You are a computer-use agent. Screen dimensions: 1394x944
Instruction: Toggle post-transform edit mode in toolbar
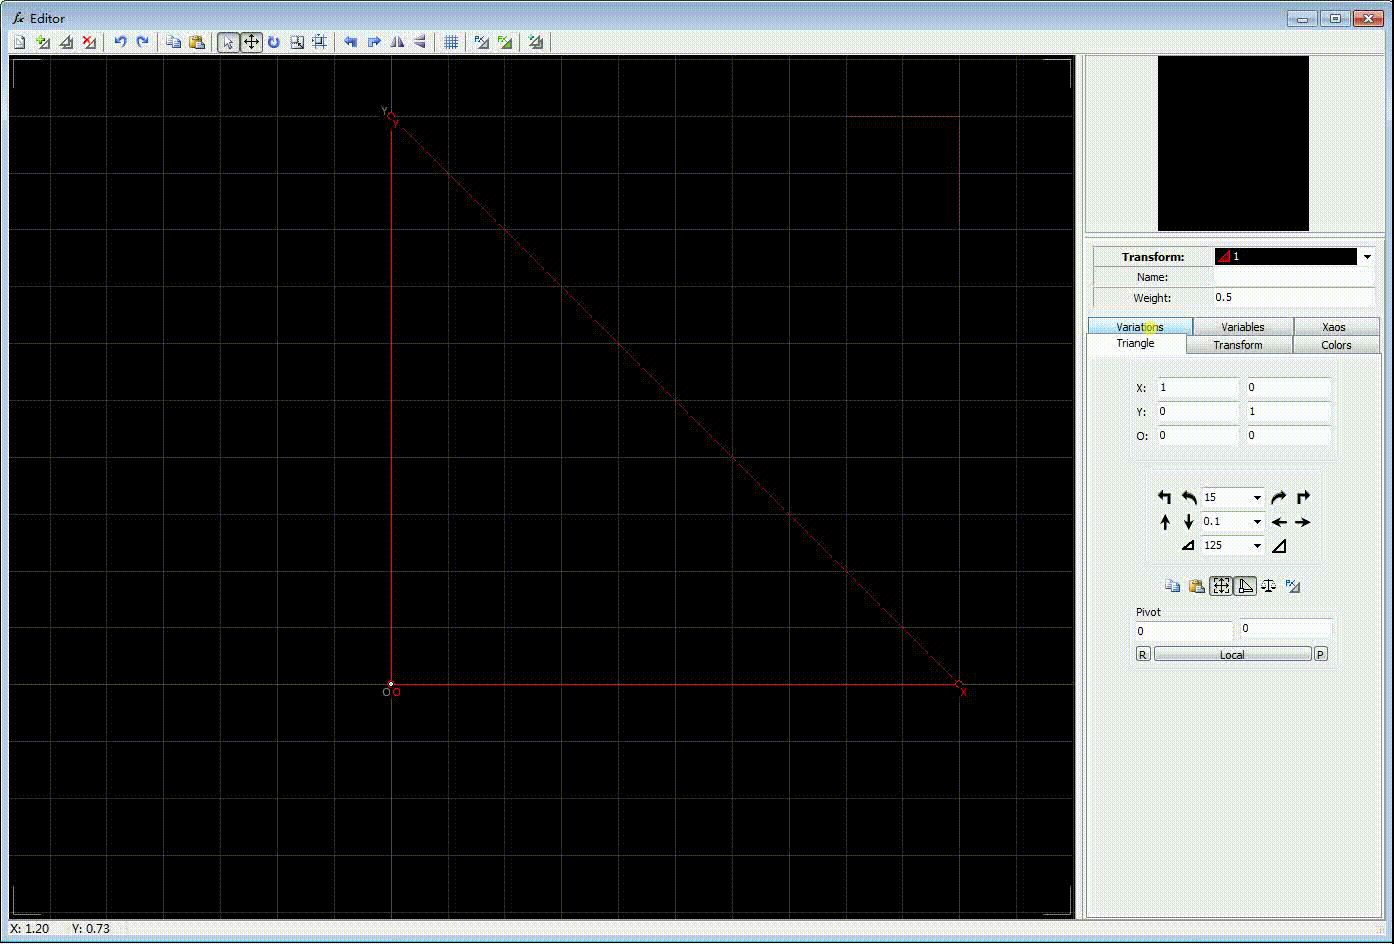click(x=481, y=42)
